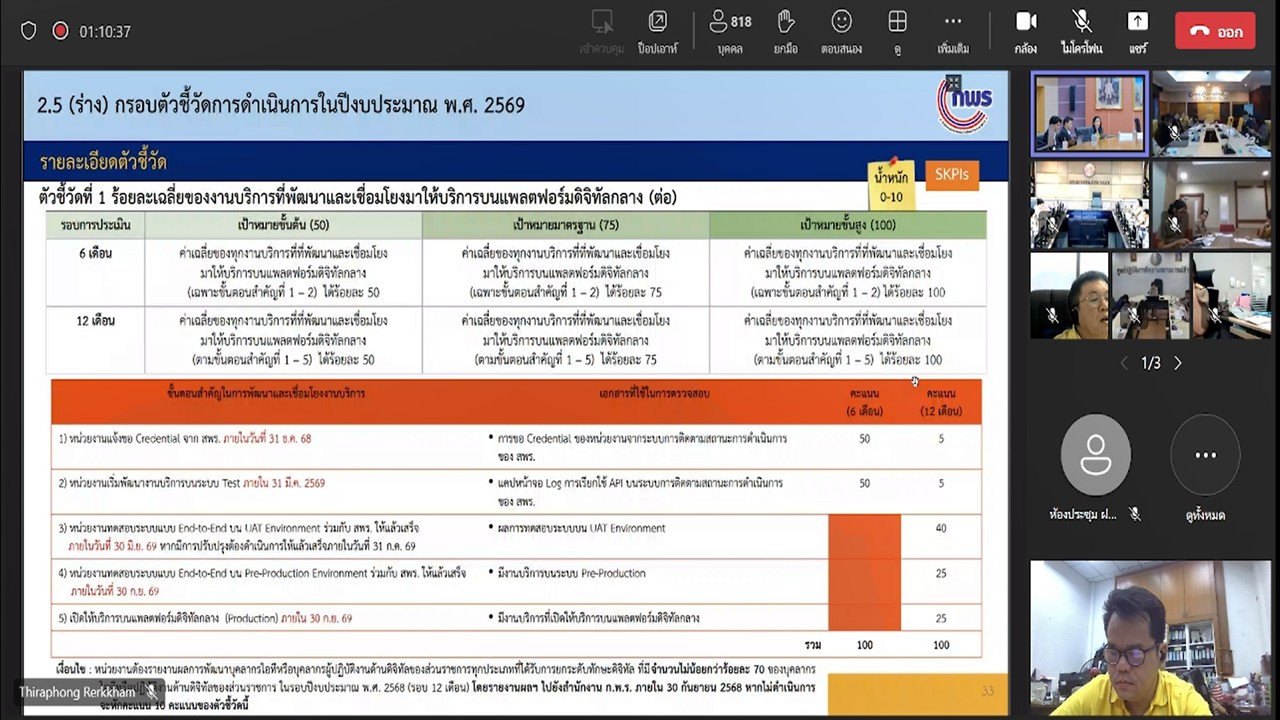Viewport: 1280px width, 720px height.
Task: Click the red recording indicator icon
Action: 60,31
